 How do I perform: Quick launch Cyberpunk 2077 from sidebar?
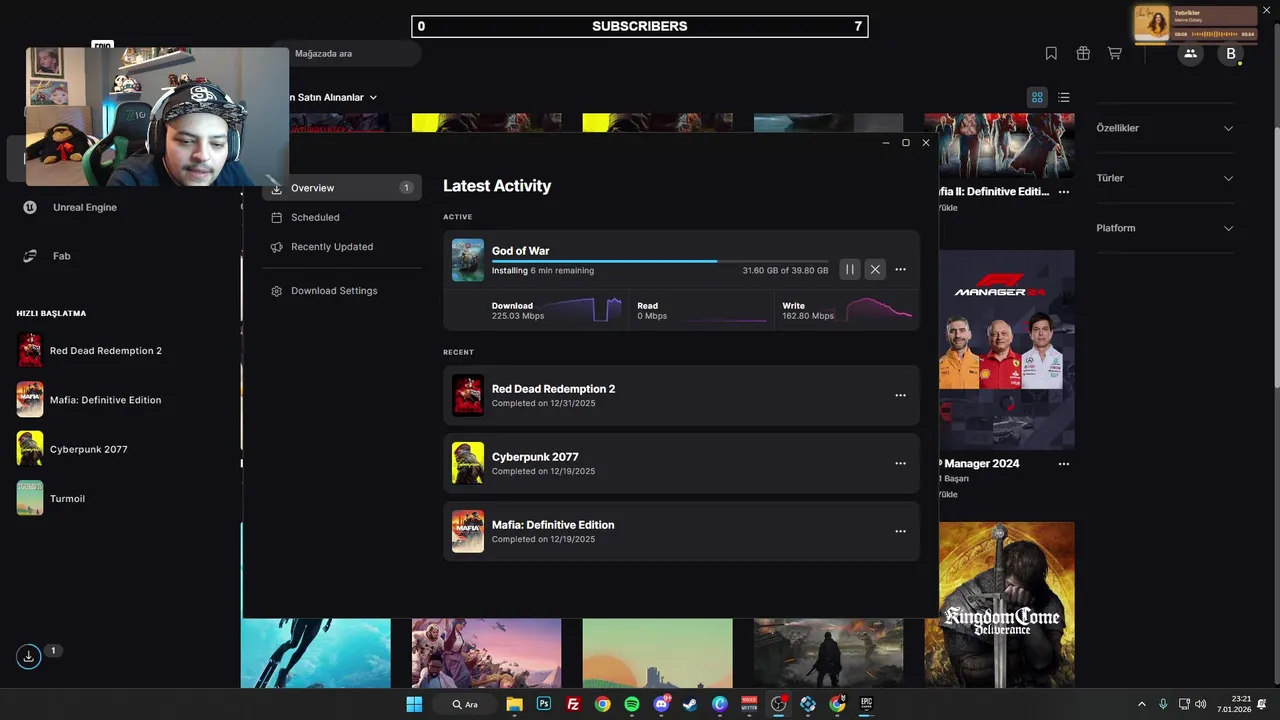click(x=90, y=449)
